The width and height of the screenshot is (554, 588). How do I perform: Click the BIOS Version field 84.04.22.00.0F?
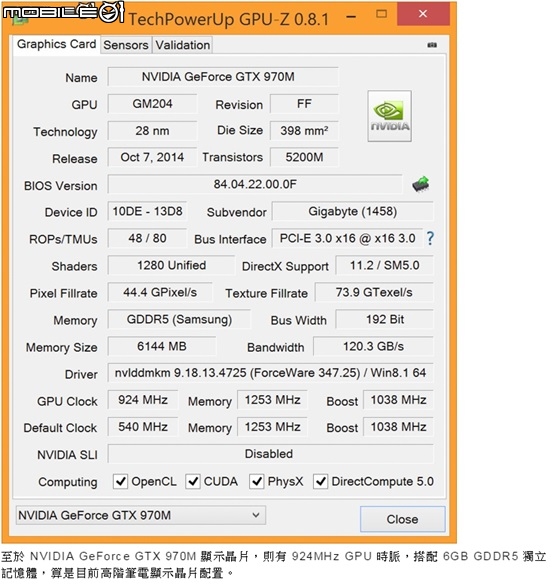[255, 184]
